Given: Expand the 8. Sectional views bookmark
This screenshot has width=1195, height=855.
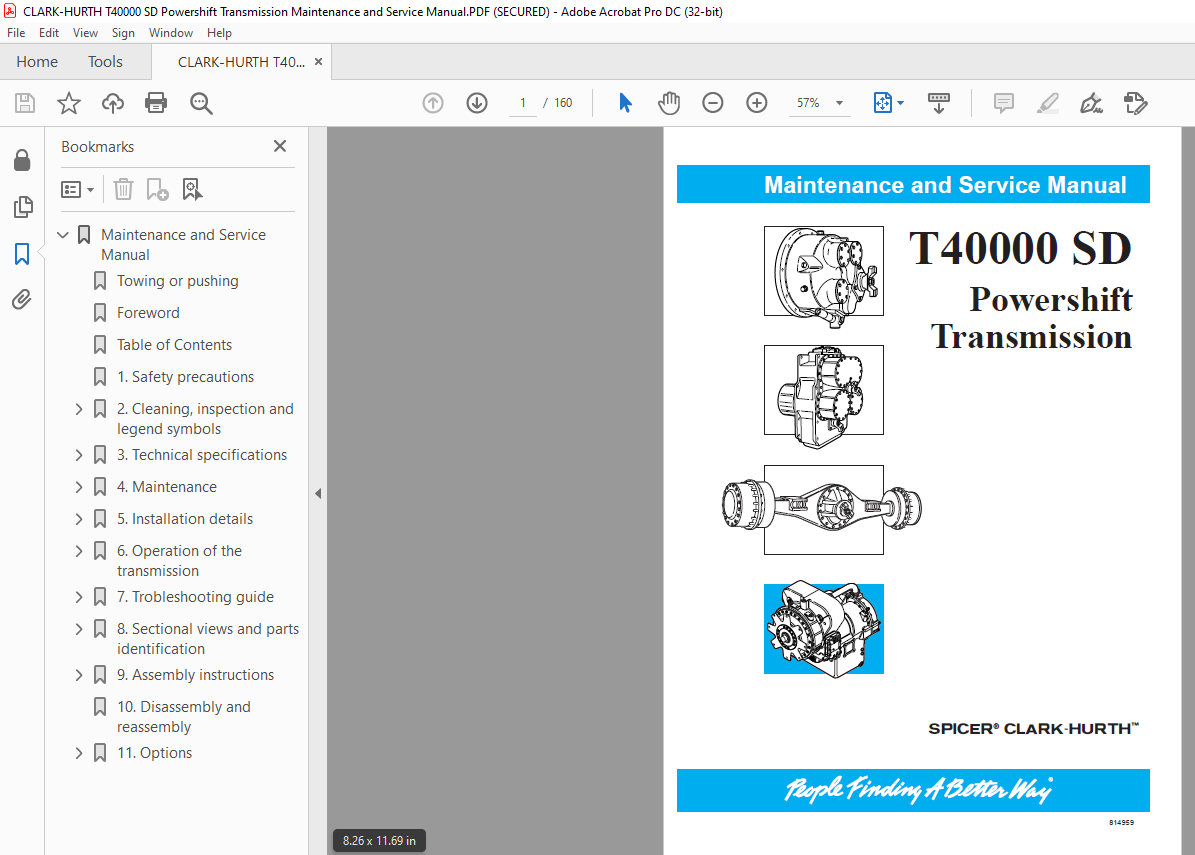Looking at the screenshot, I should click(x=79, y=629).
